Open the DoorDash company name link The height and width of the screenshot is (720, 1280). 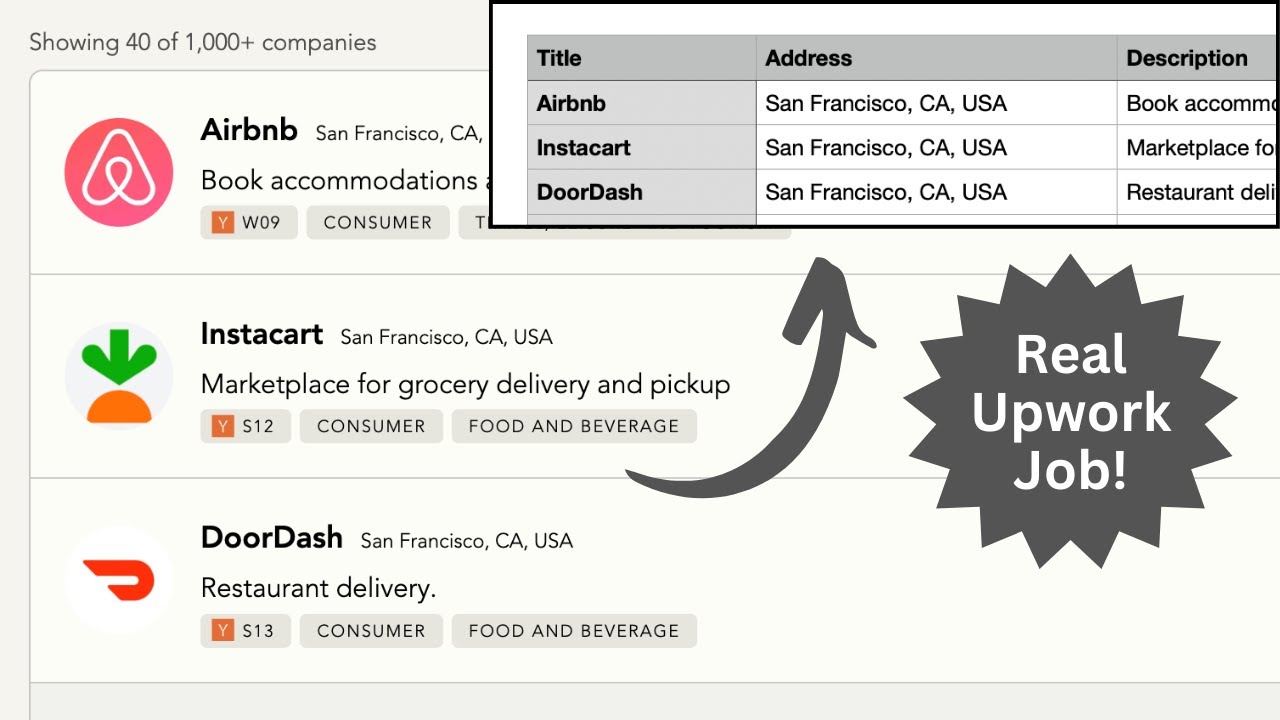coord(271,538)
